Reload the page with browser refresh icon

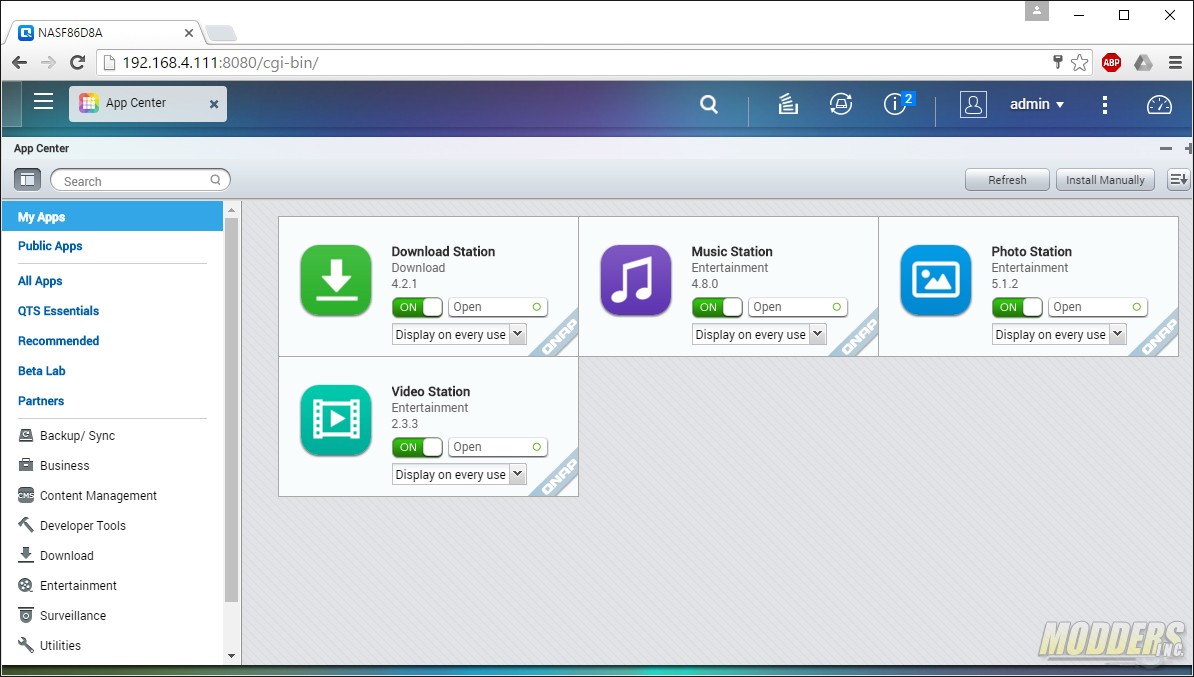coord(77,62)
